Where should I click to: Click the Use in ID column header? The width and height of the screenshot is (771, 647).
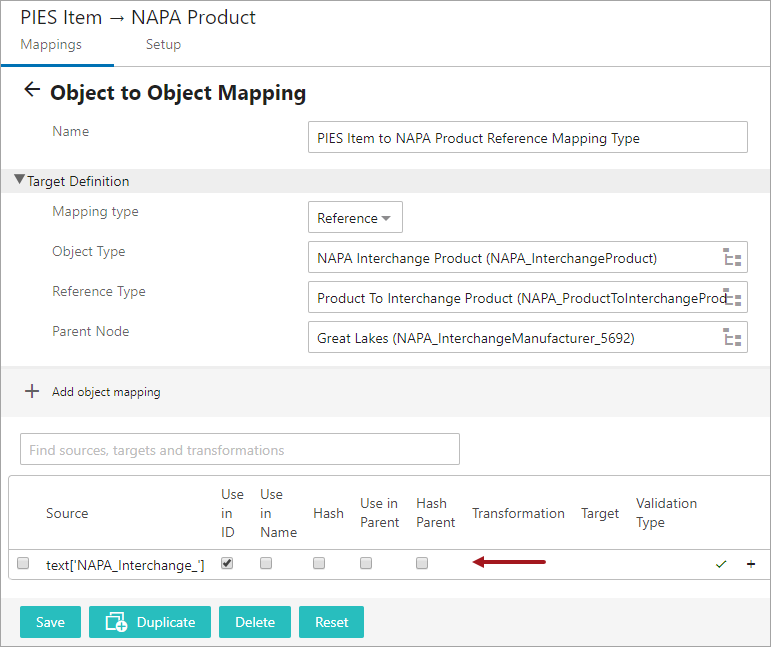pos(232,513)
